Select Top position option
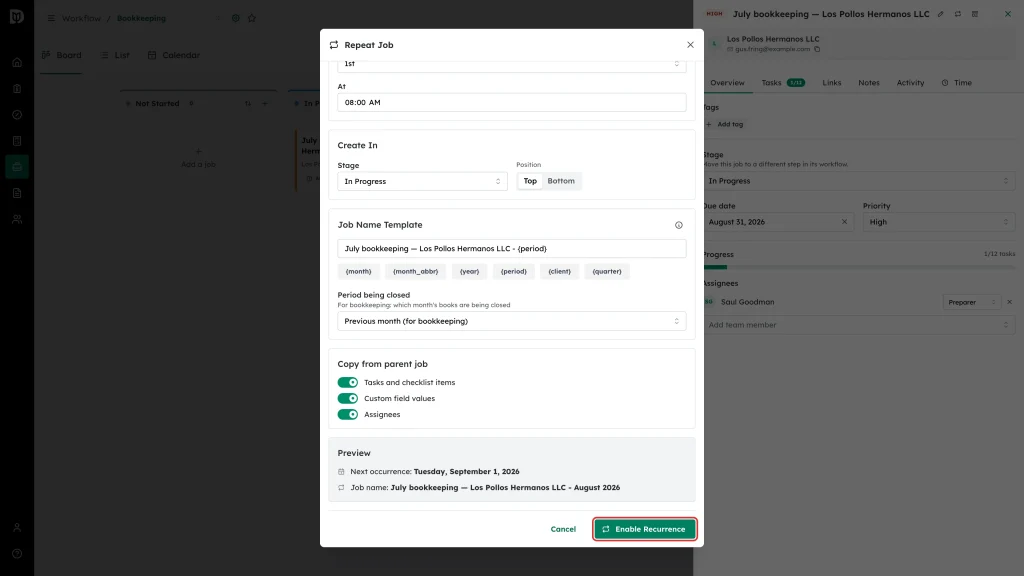This screenshot has width=1024, height=576. point(530,181)
